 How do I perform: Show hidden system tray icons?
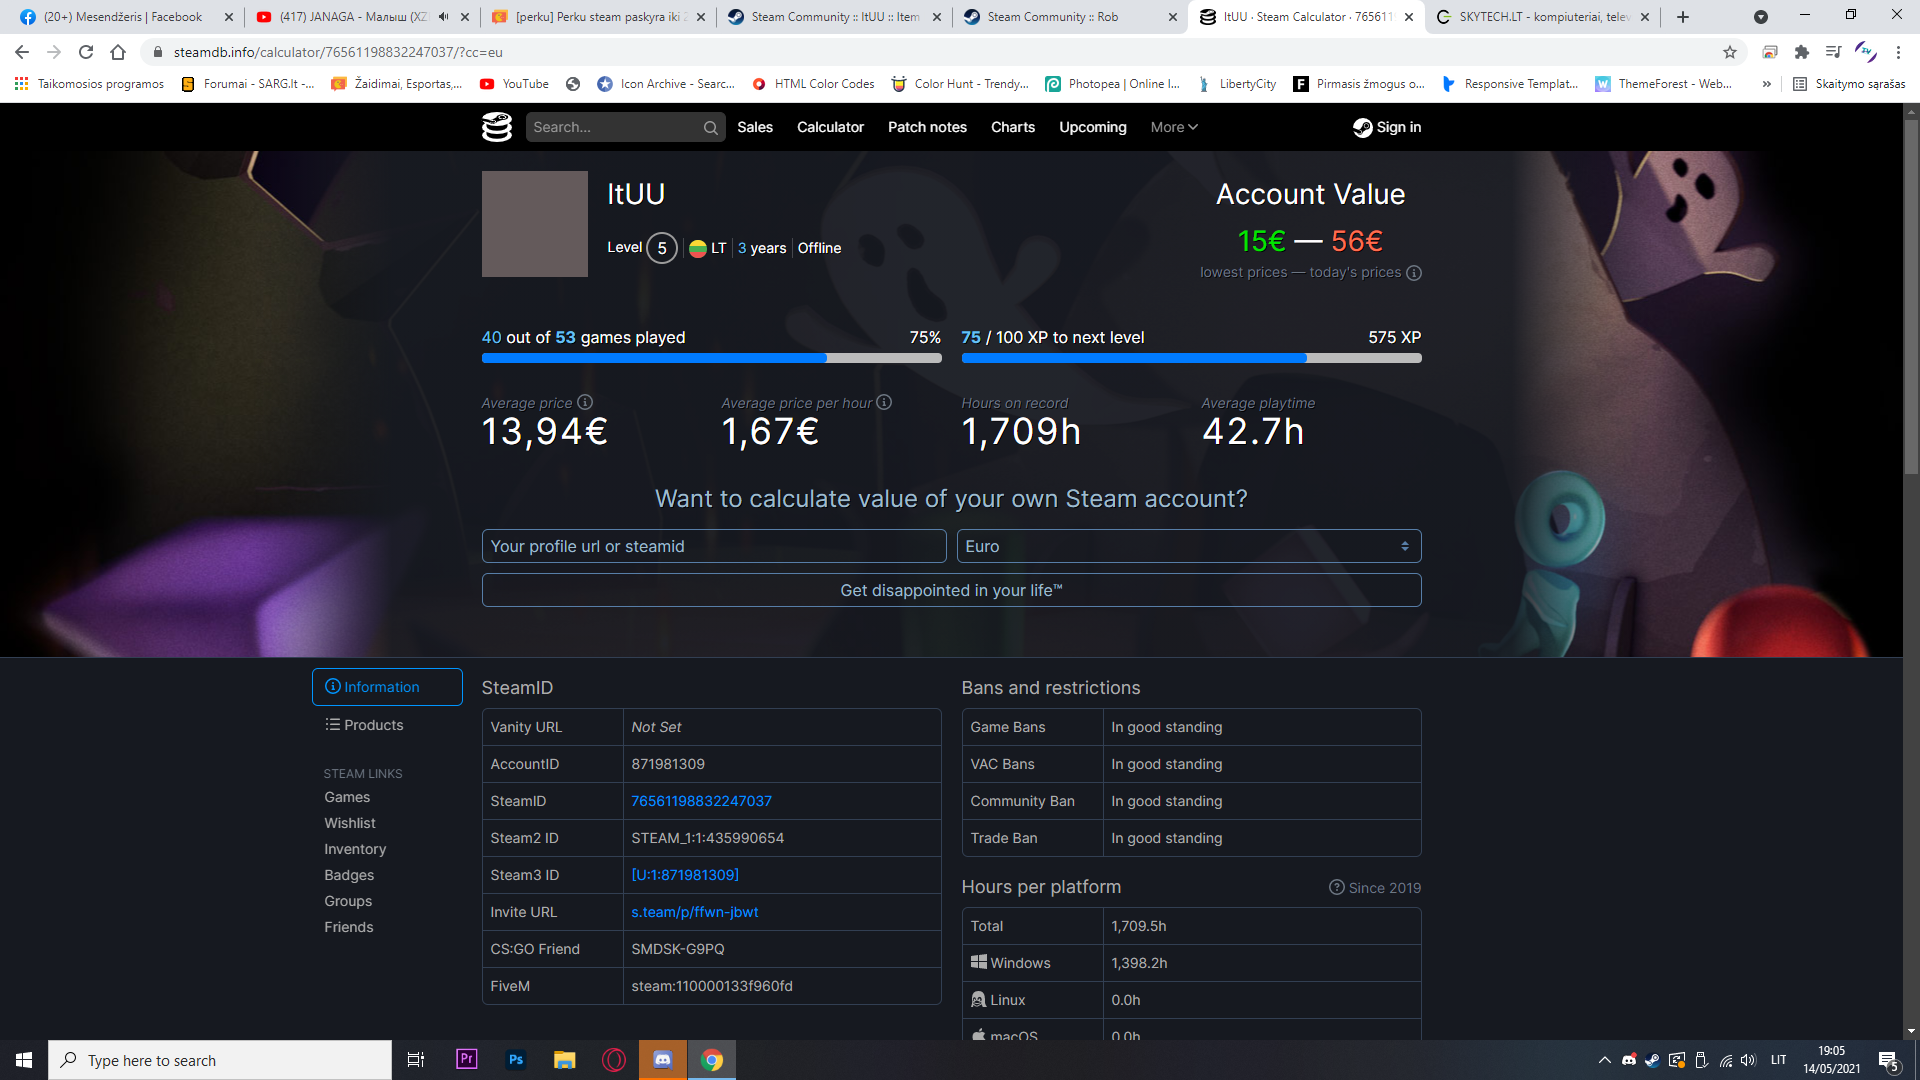(1604, 1060)
